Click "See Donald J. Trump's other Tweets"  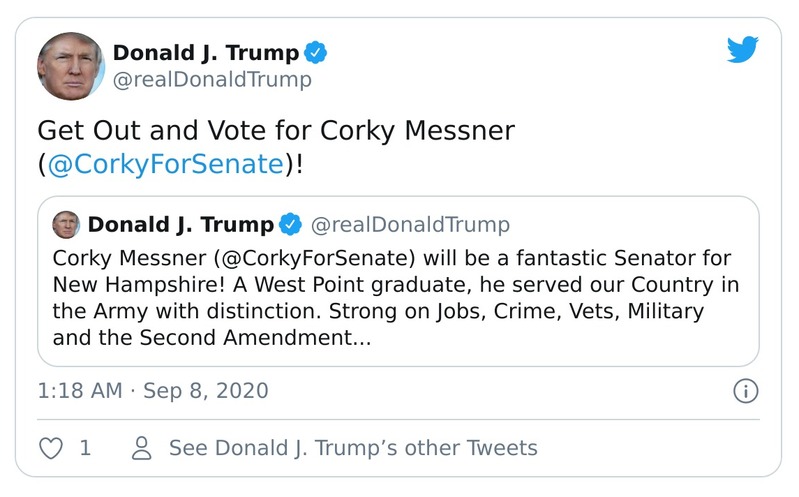click(x=353, y=448)
